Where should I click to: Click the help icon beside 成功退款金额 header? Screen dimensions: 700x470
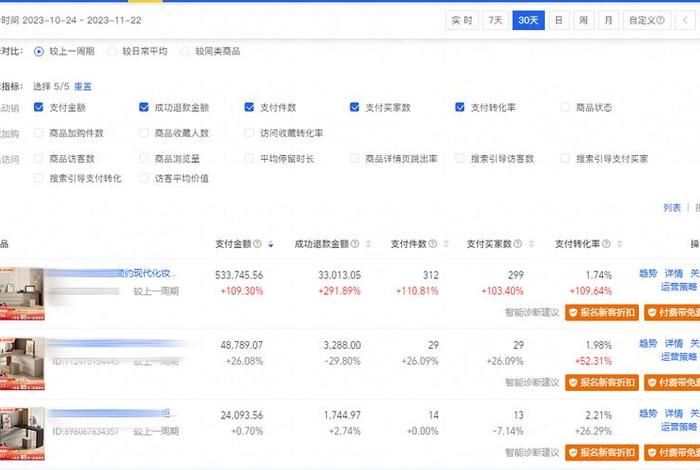[x=355, y=244]
